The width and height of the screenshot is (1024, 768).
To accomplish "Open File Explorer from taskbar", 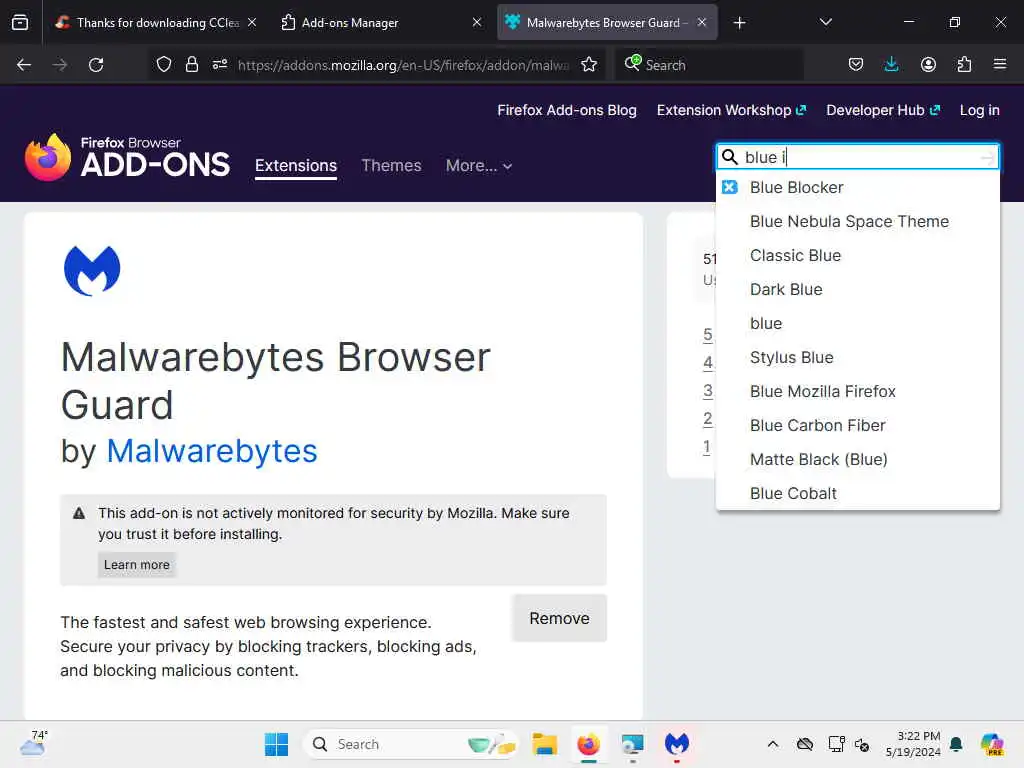I will point(544,744).
